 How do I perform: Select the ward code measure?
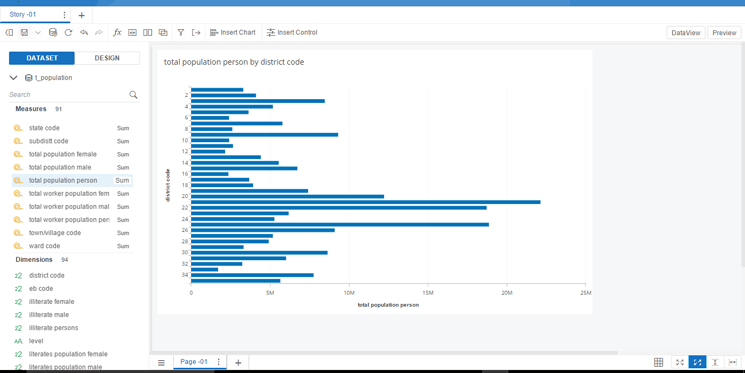pos(44,246)
